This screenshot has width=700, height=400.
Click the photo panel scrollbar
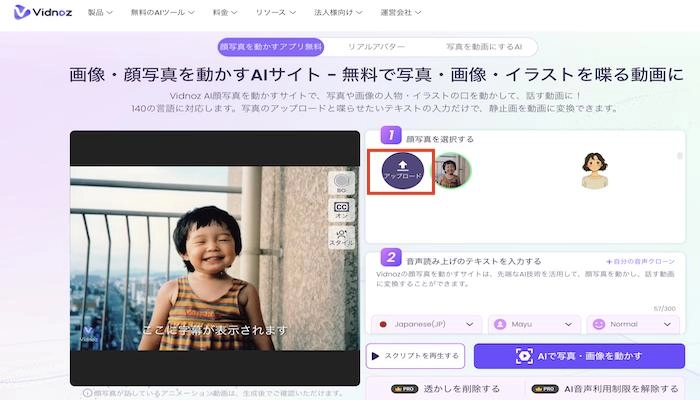pyautogui.click(x=679, y=156)
